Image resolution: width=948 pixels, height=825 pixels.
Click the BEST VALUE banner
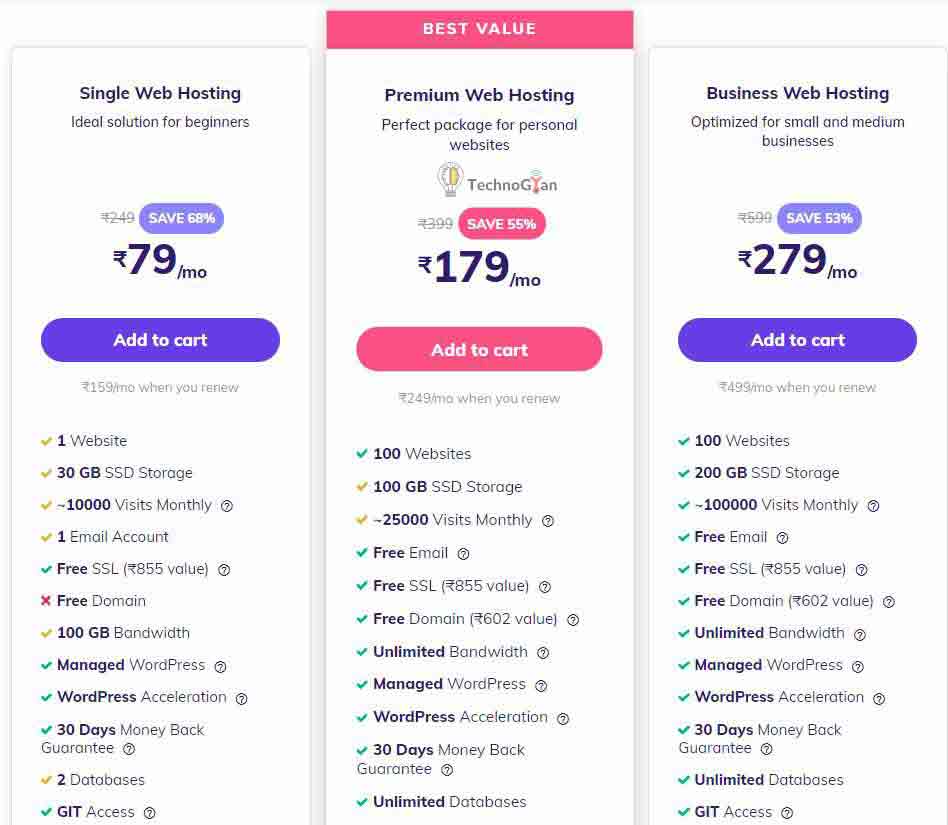(x=479, y=29)
